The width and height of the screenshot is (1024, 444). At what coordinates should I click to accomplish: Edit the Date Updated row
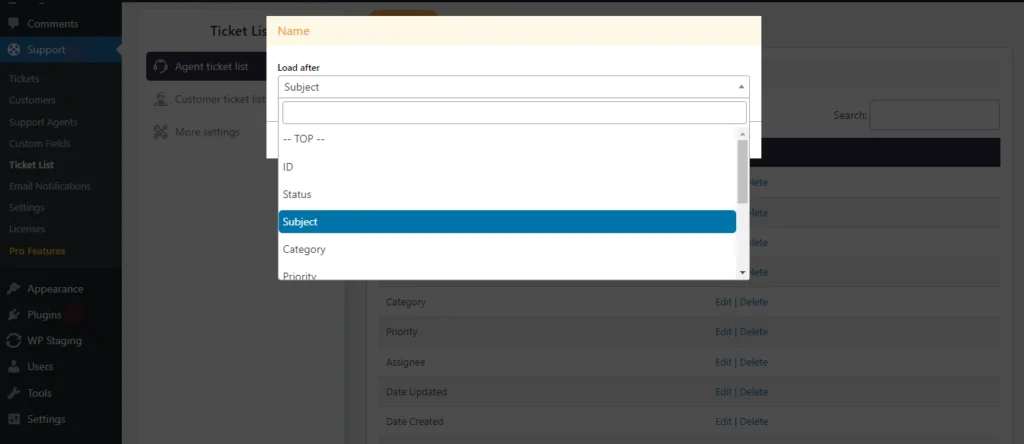[723, 392]
